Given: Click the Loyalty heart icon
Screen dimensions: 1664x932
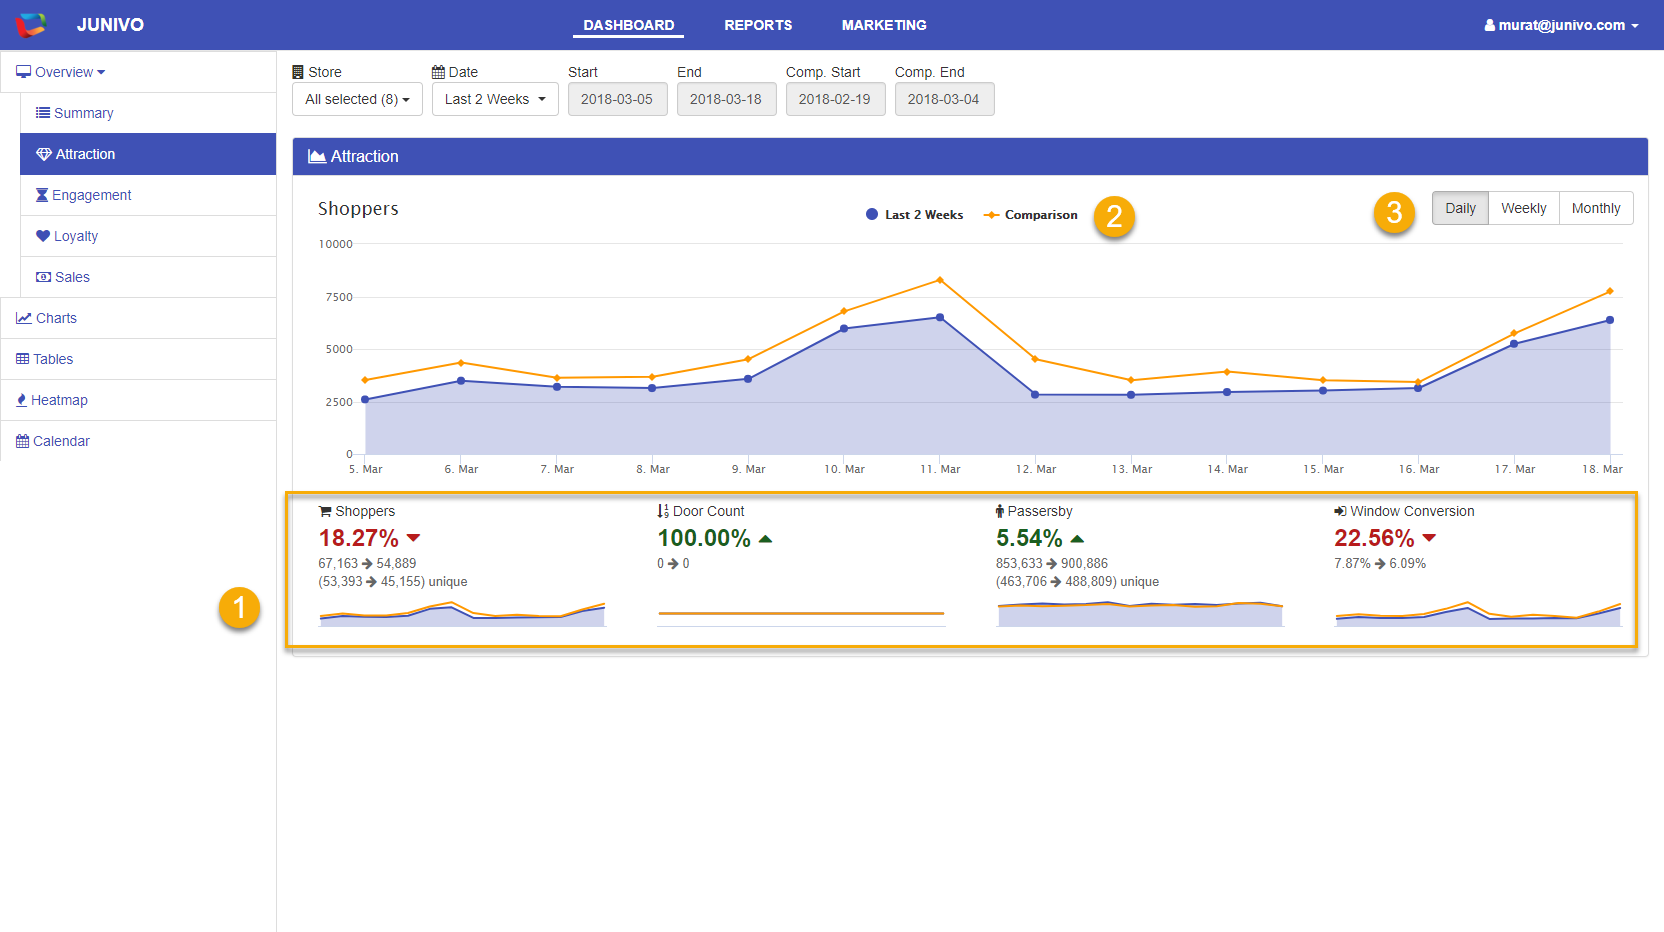Looking at the screenshot, I should (43, 236).
